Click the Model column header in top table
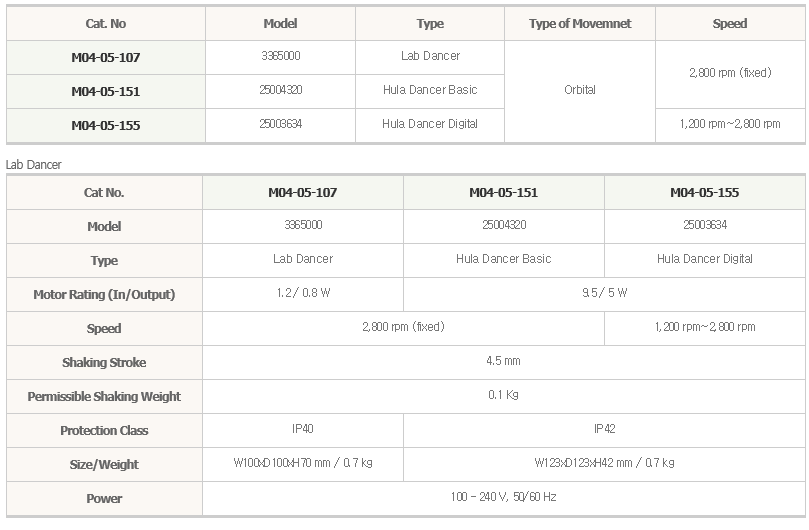Screen dimensions: 809x530 point(280,24)
